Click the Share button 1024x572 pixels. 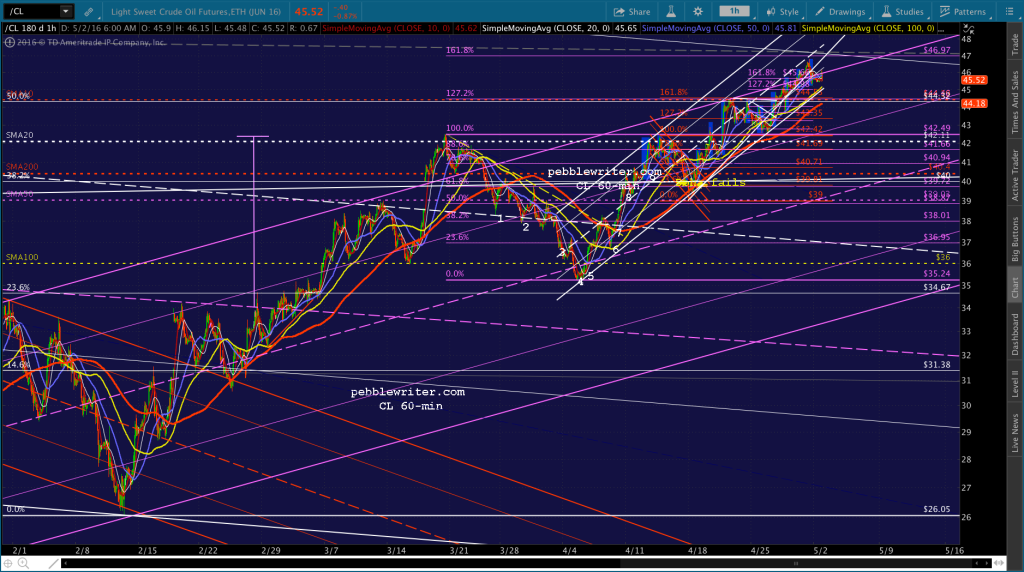632,12
